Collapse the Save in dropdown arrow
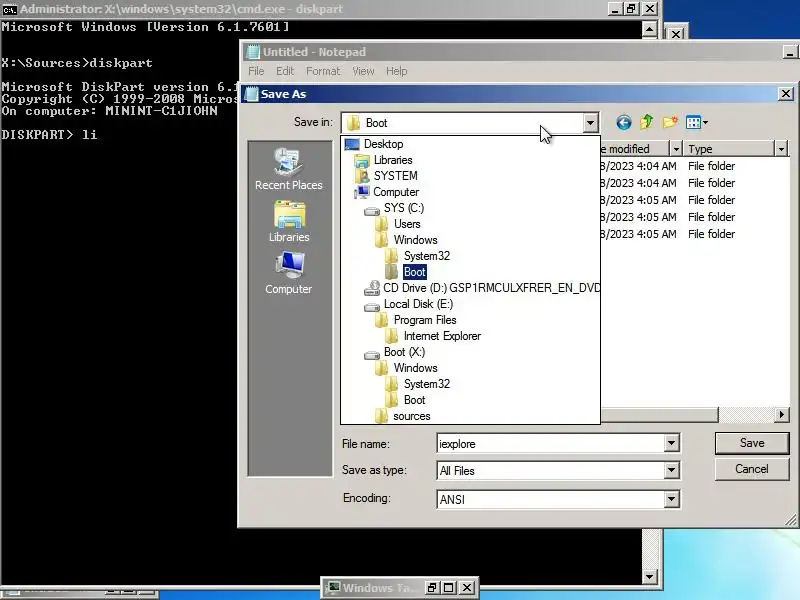The image size is (800, 600). 590,123
